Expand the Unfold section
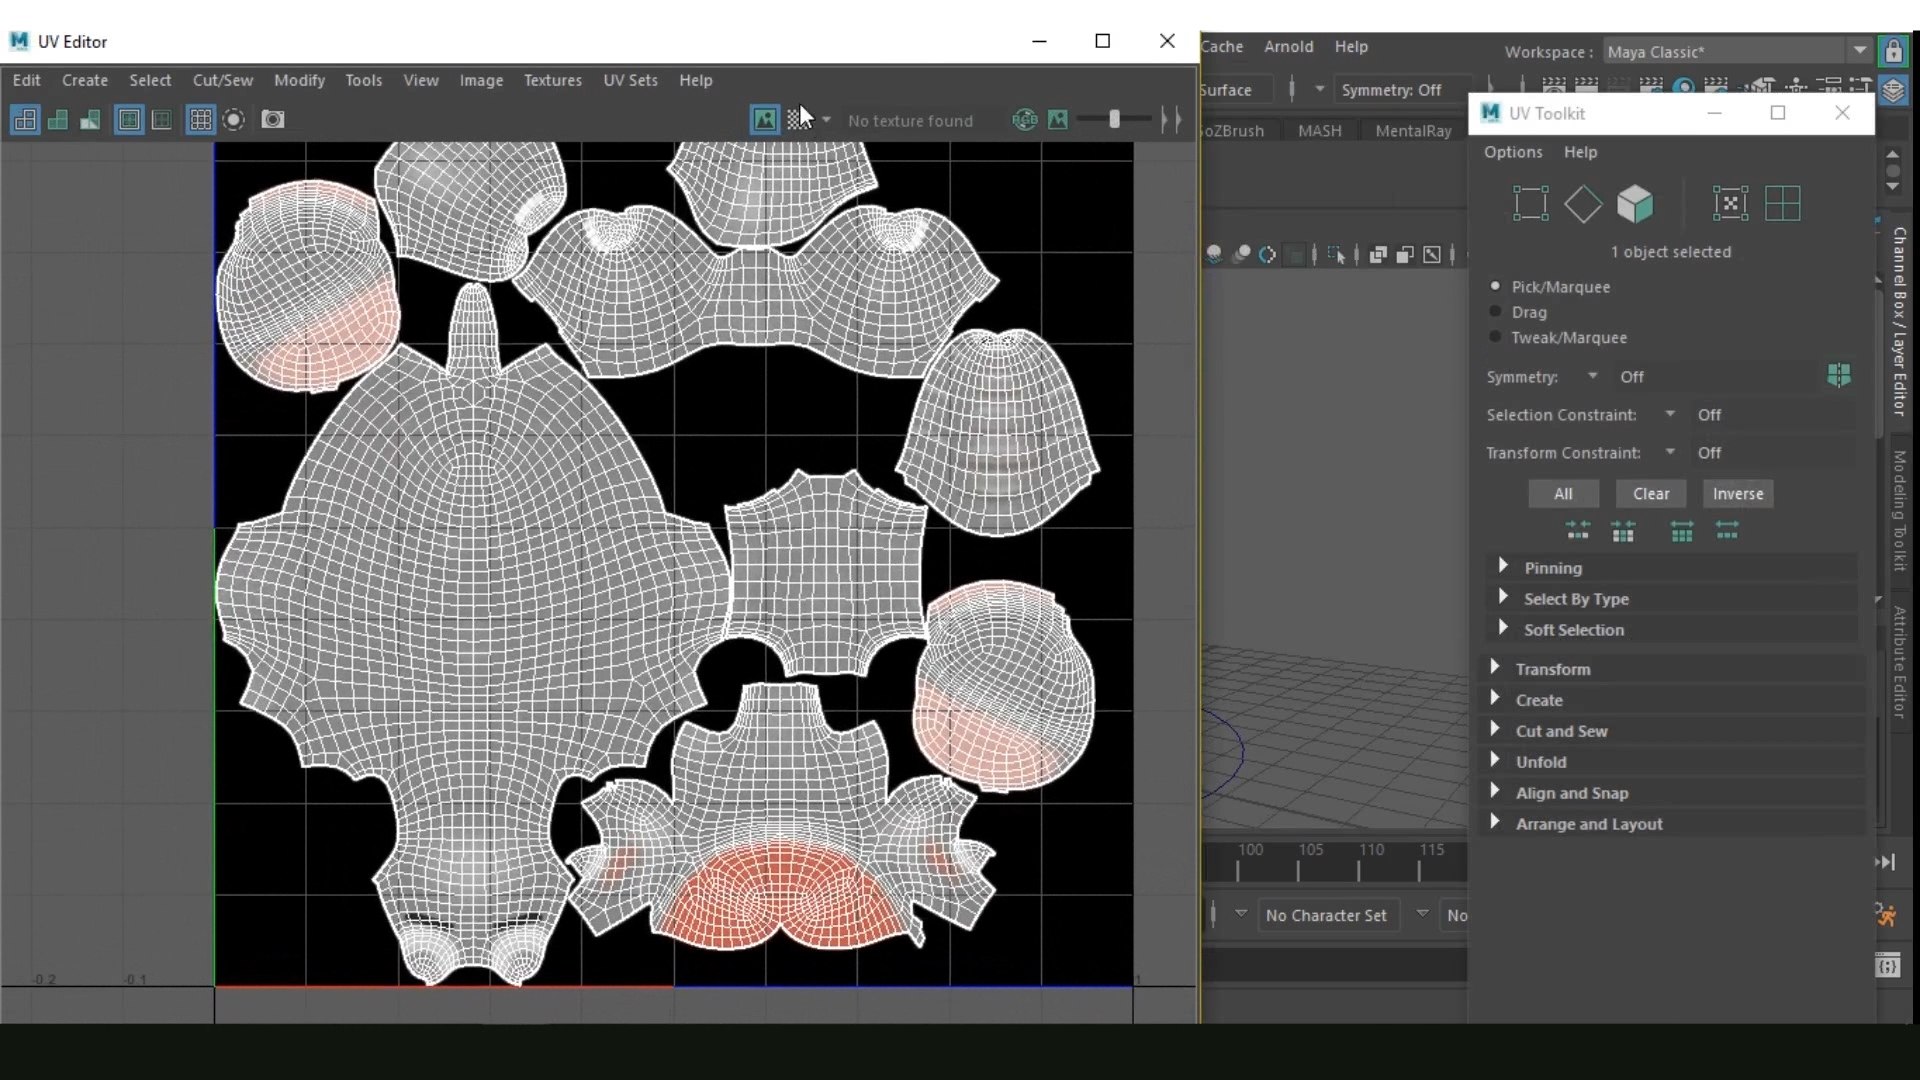The width and height of the screenshot is (1920, 1080). point(1672,762)
